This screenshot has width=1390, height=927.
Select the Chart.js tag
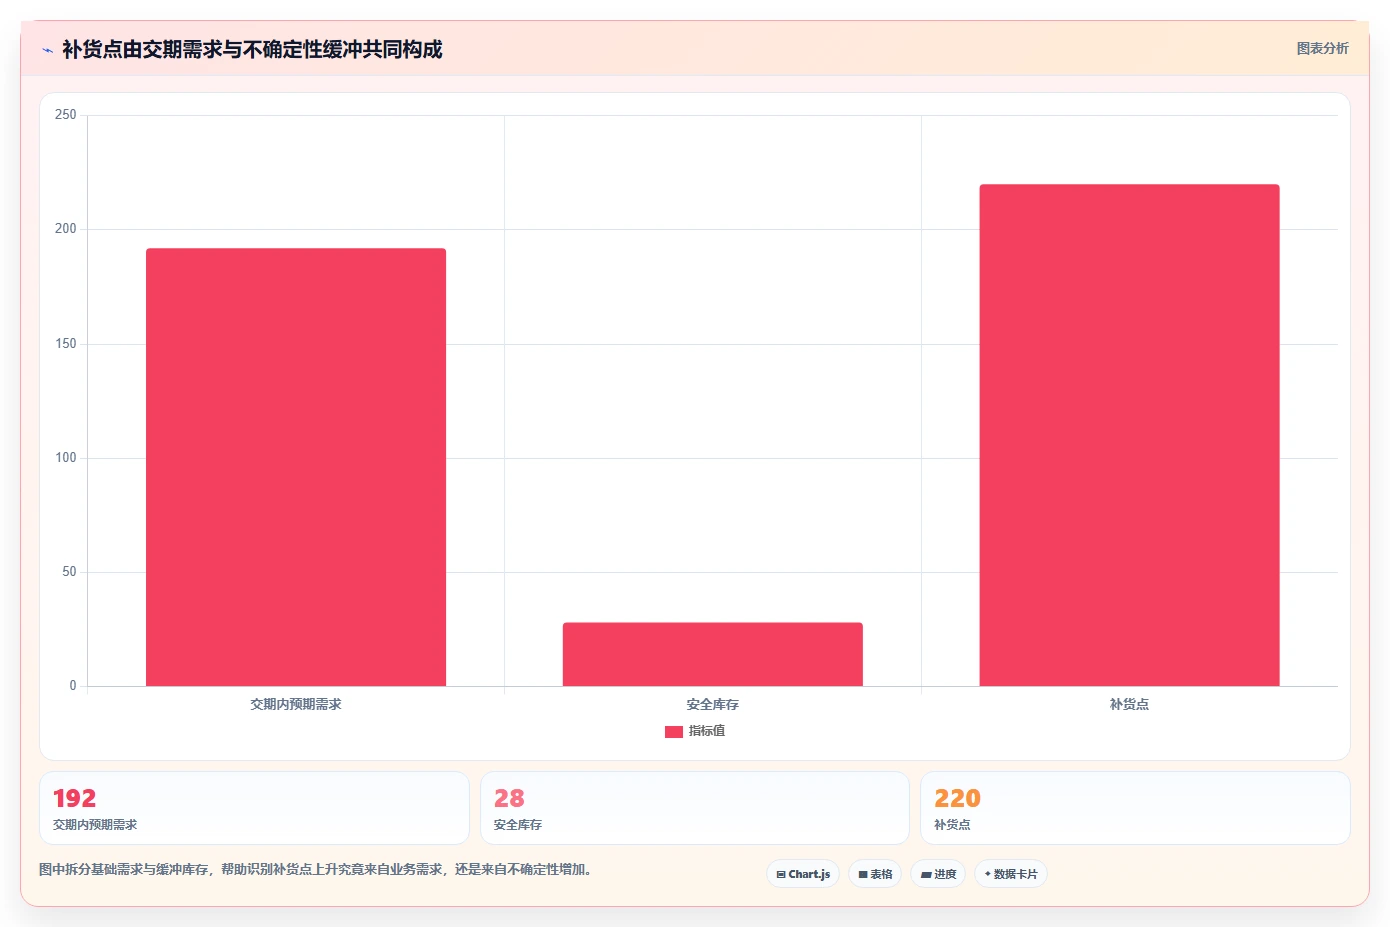click(x=803, y=874)
